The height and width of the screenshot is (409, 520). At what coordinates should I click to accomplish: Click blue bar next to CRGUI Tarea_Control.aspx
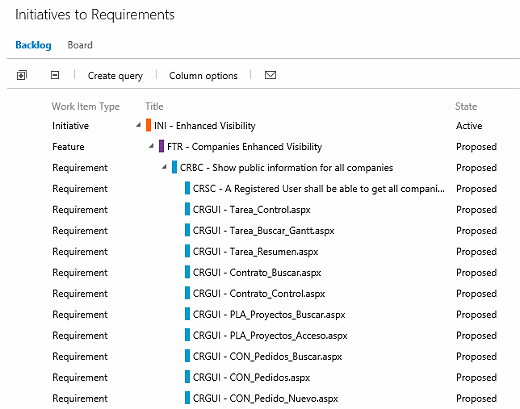[x=187, y=209]
